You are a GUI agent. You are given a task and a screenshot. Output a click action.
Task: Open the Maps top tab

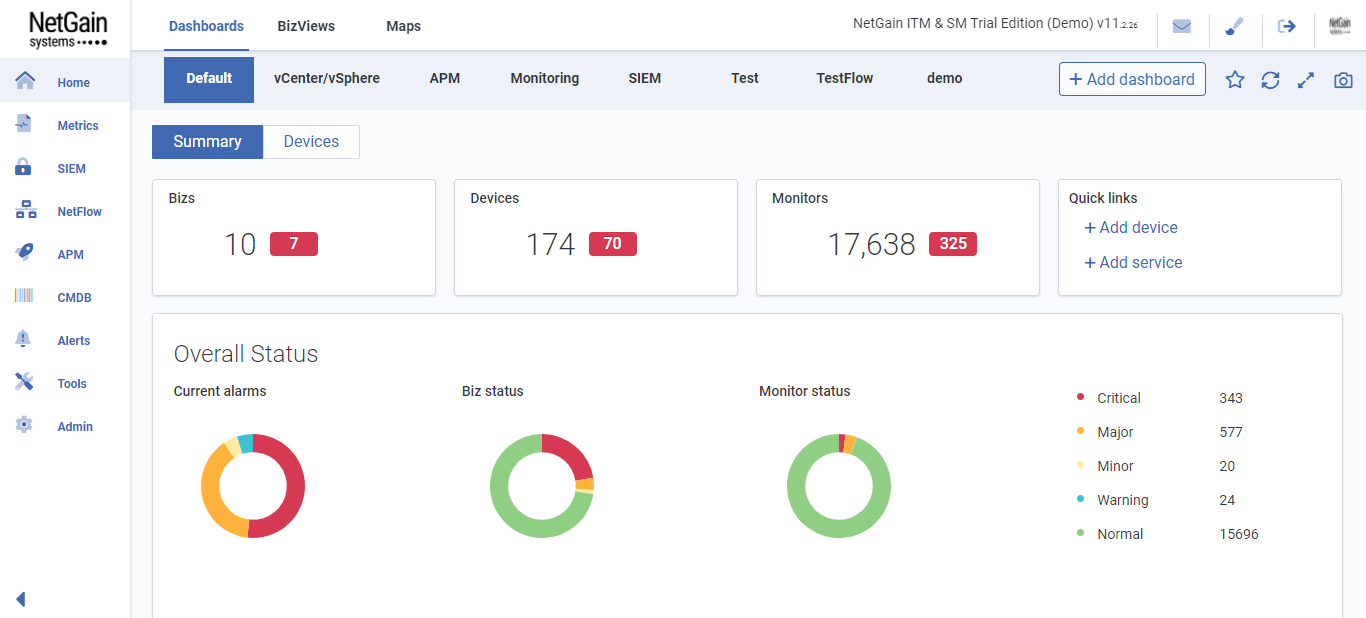tap(403, 26)
